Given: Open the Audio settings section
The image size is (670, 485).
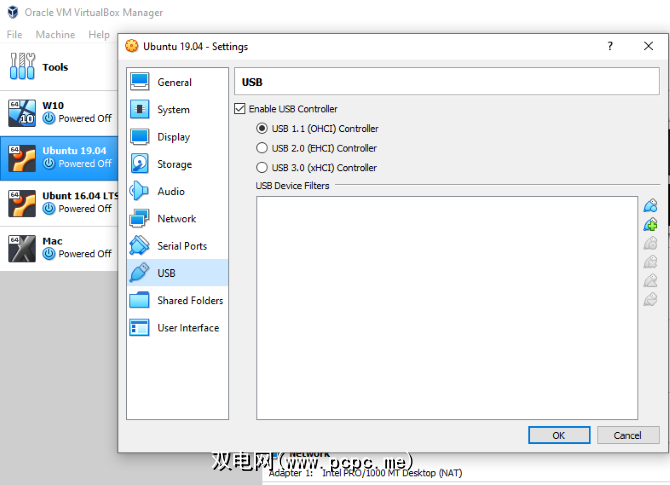Looking at the screenshot, I should [177, 191].
